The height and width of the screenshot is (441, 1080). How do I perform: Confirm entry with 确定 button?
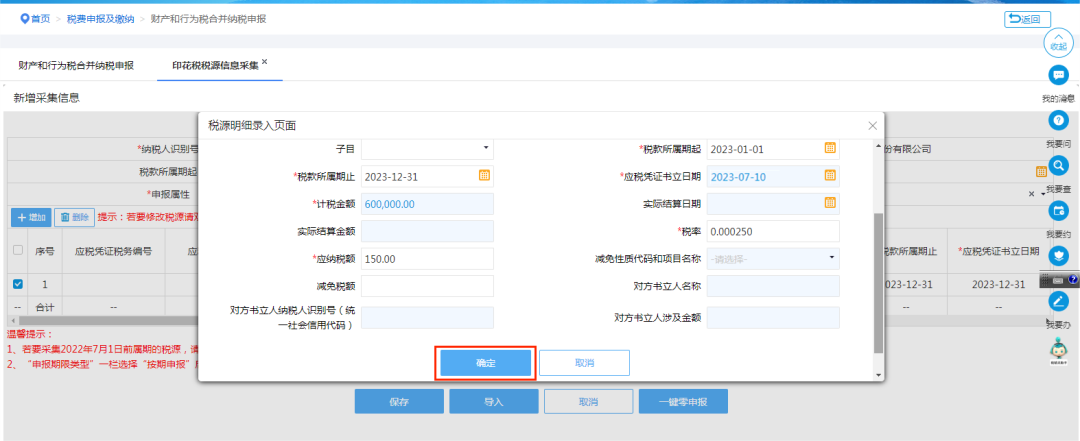[486, 363]
